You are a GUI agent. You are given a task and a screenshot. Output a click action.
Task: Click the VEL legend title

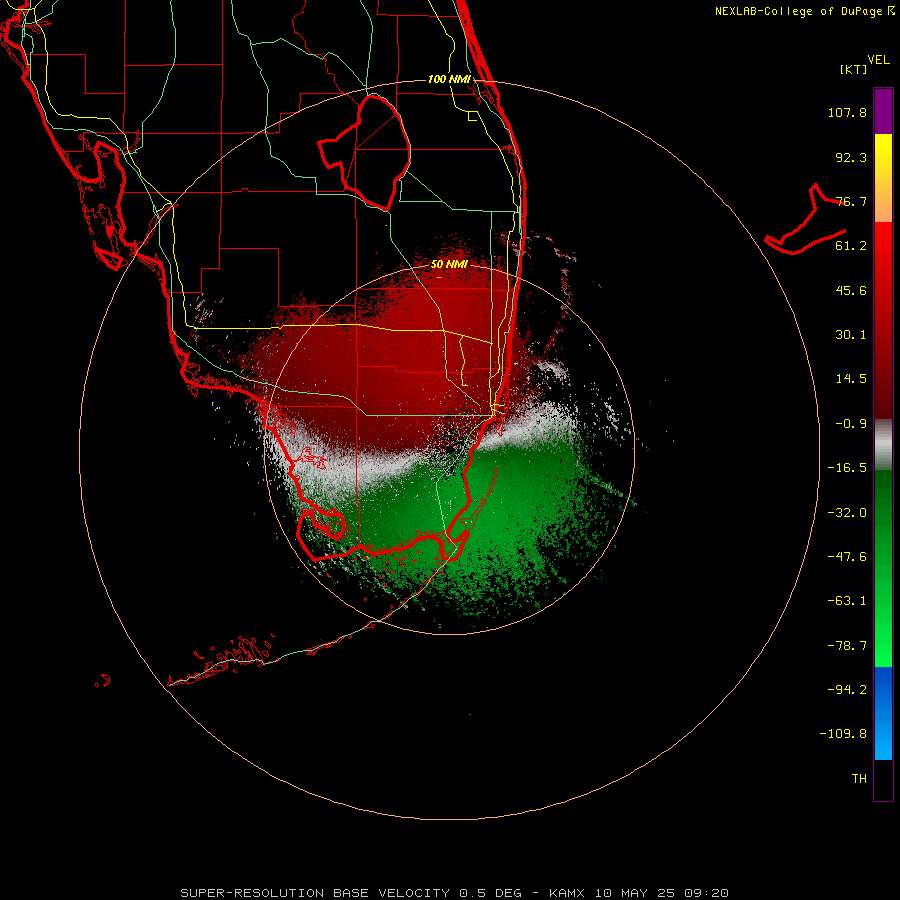[x=878, y=60]
